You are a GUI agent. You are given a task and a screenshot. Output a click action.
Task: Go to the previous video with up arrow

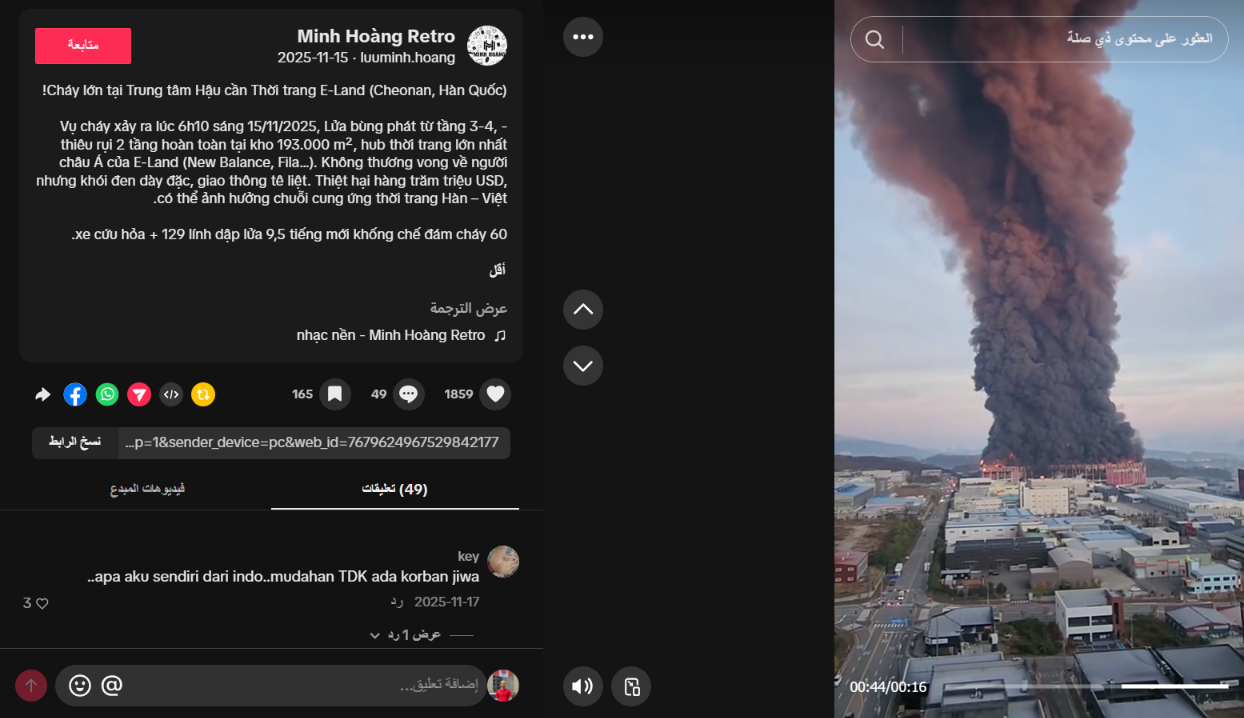tap(583, 310)
